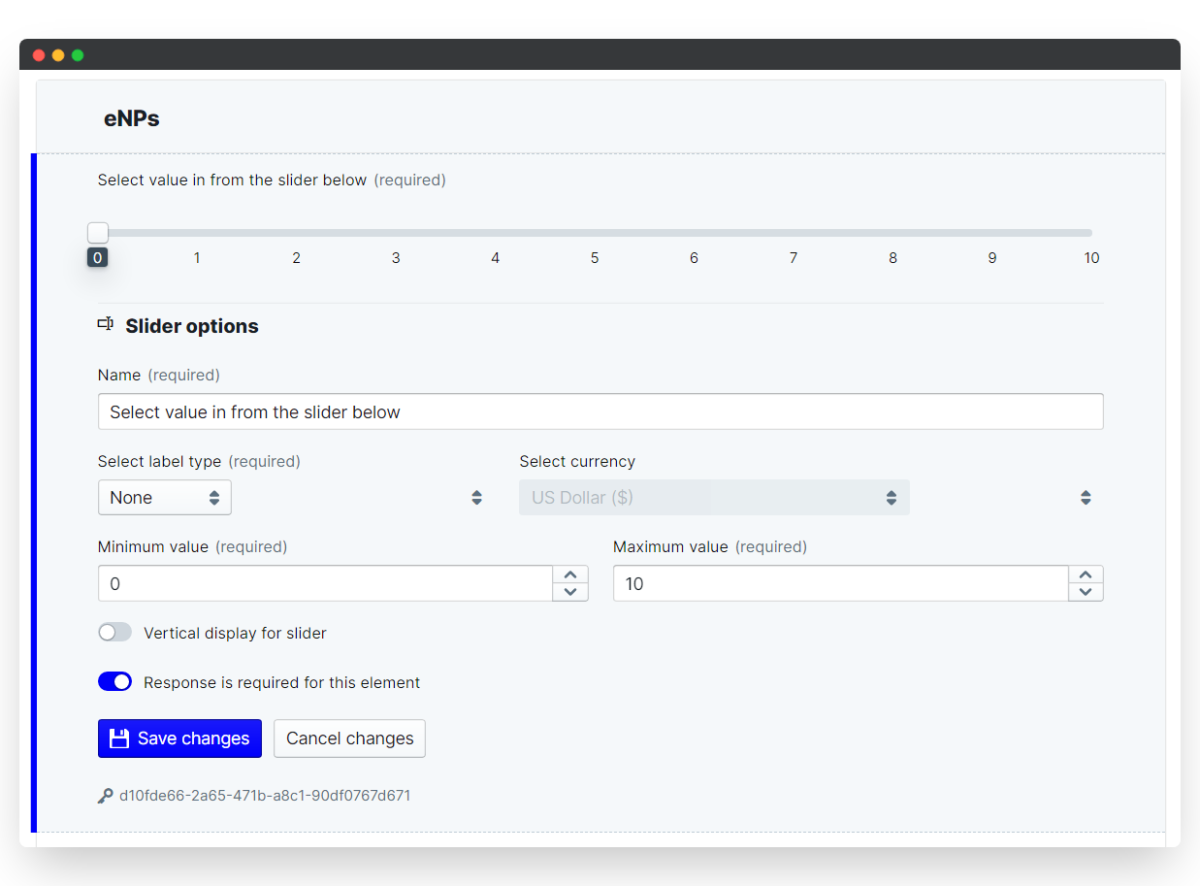Viewport: 1200px width, 886px height.
Task: Click the Maximum value input field
Action: coord(841,584)
